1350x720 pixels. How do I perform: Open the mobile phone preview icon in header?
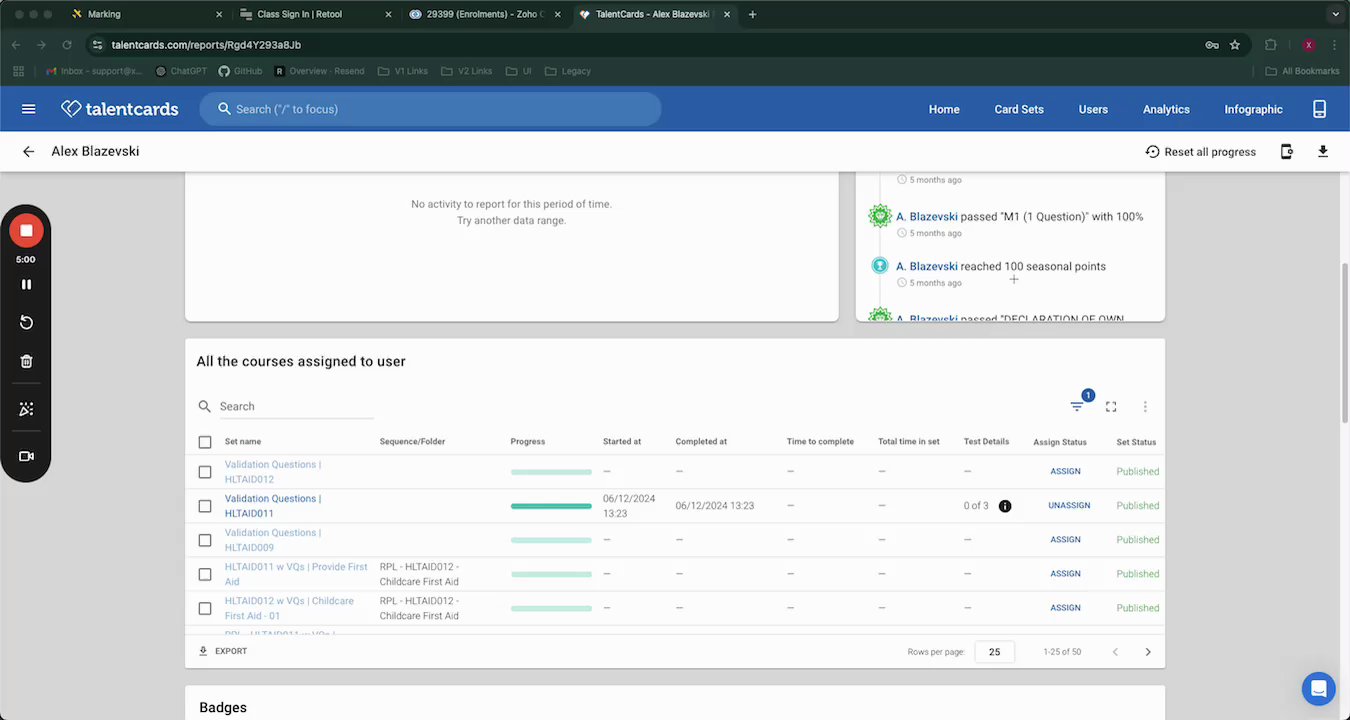click(1319, 109)
